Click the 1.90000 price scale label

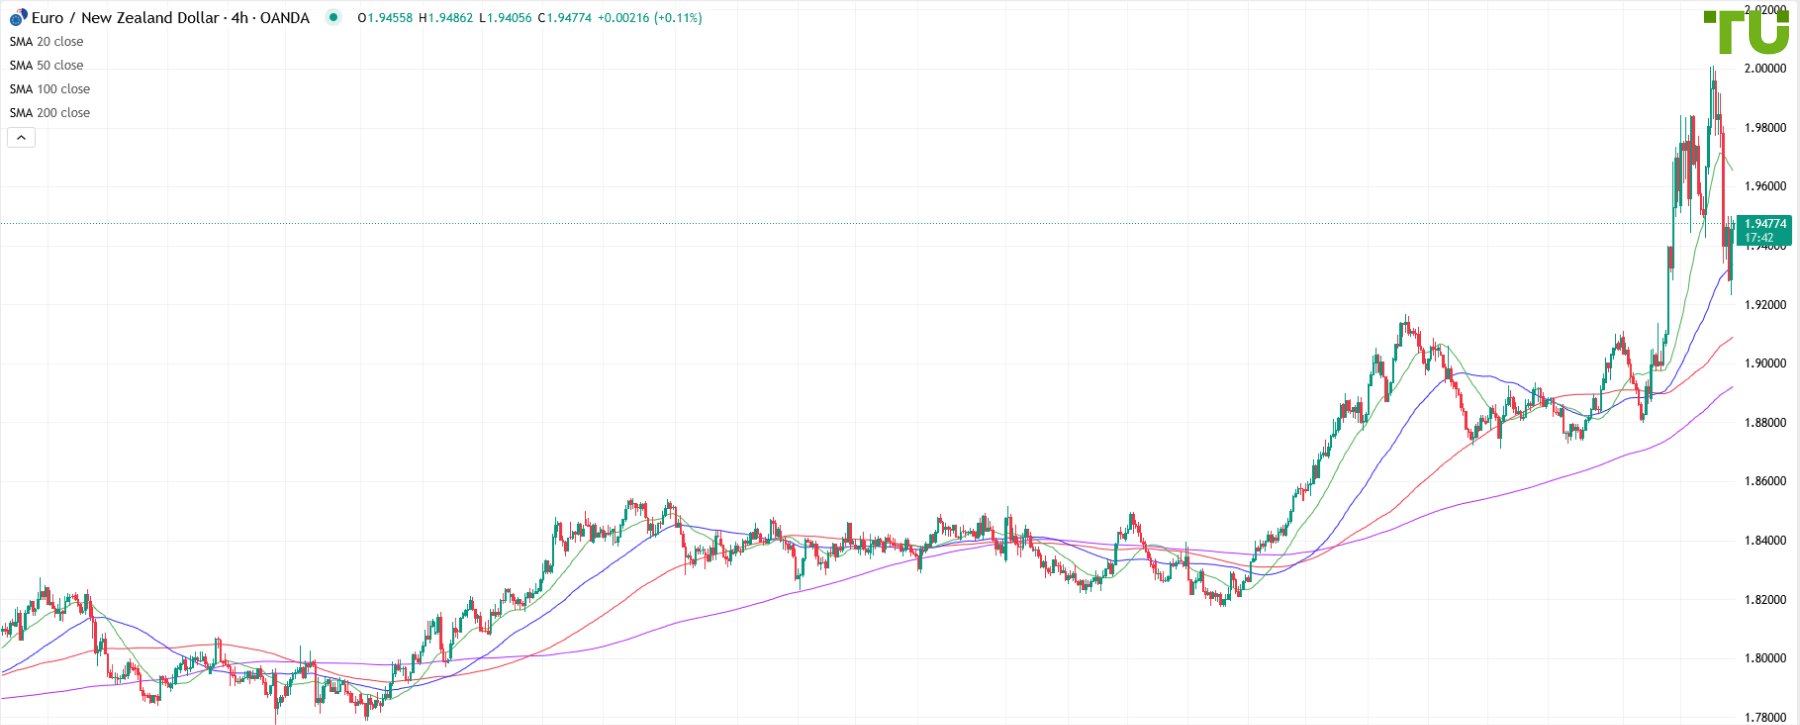1765,364
